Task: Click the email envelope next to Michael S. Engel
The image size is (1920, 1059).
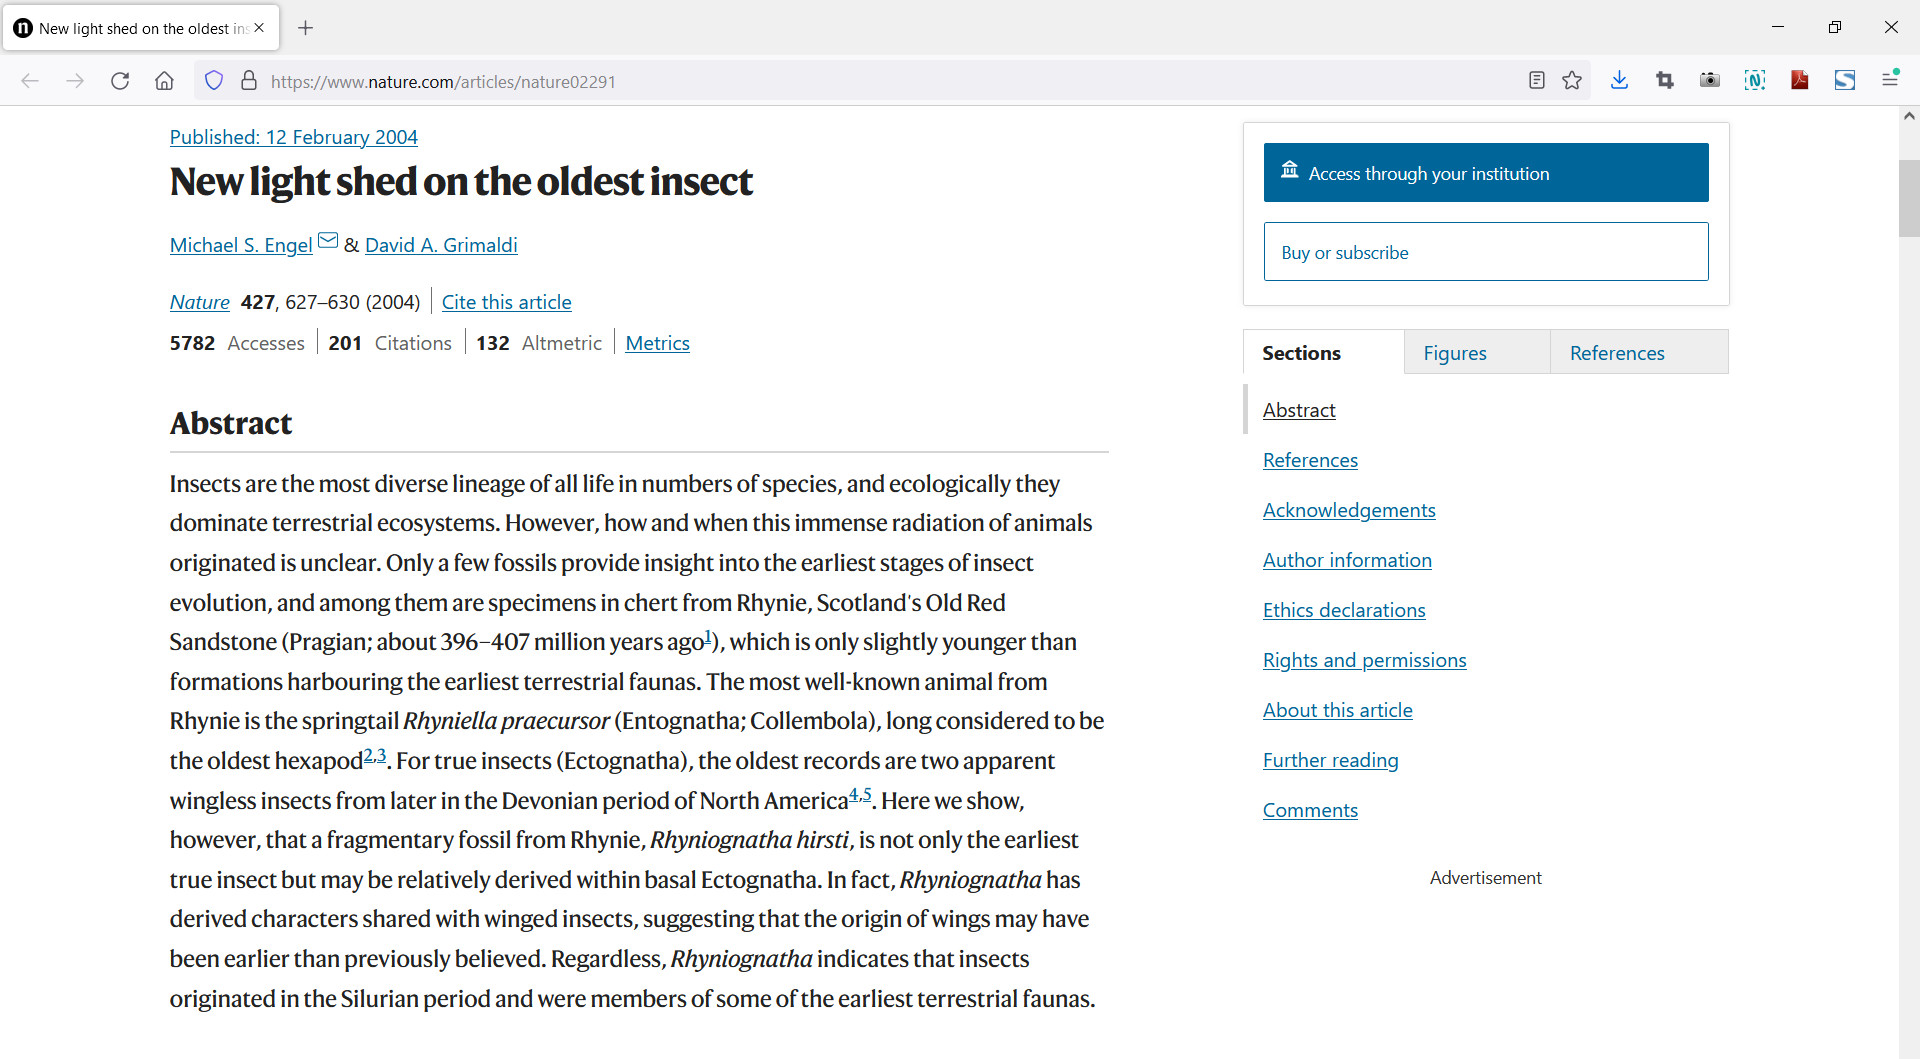Action: coord(328,241)
